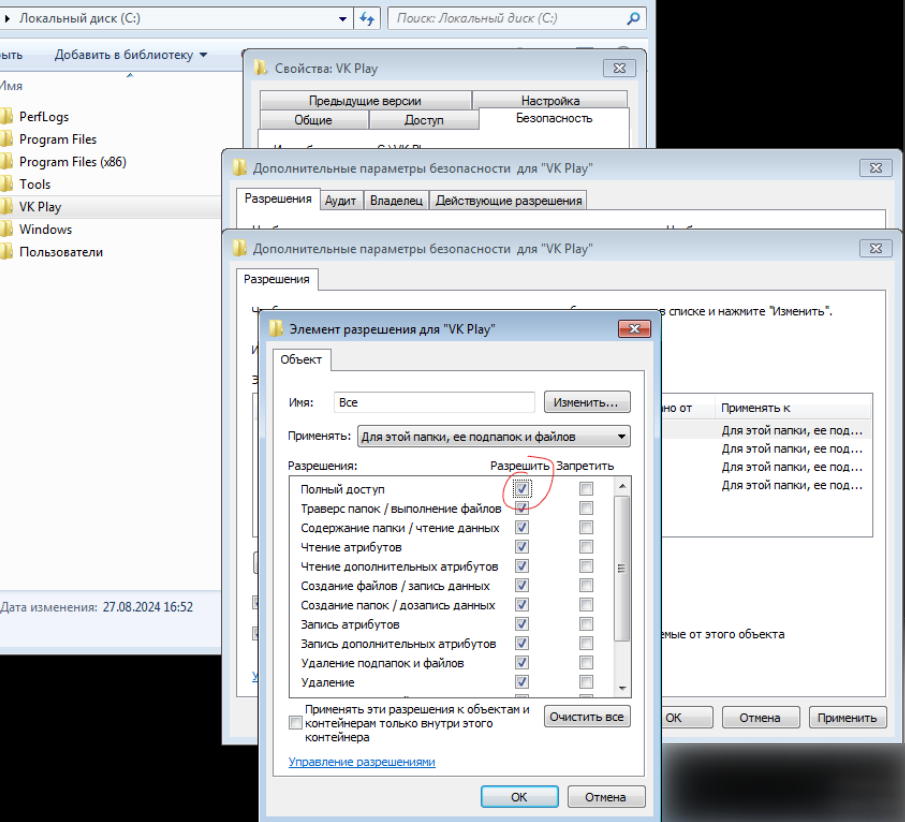
Task: Toggle Allow for 'Запись дополнительных атрибутов'
Action: (x=522, y=643)
